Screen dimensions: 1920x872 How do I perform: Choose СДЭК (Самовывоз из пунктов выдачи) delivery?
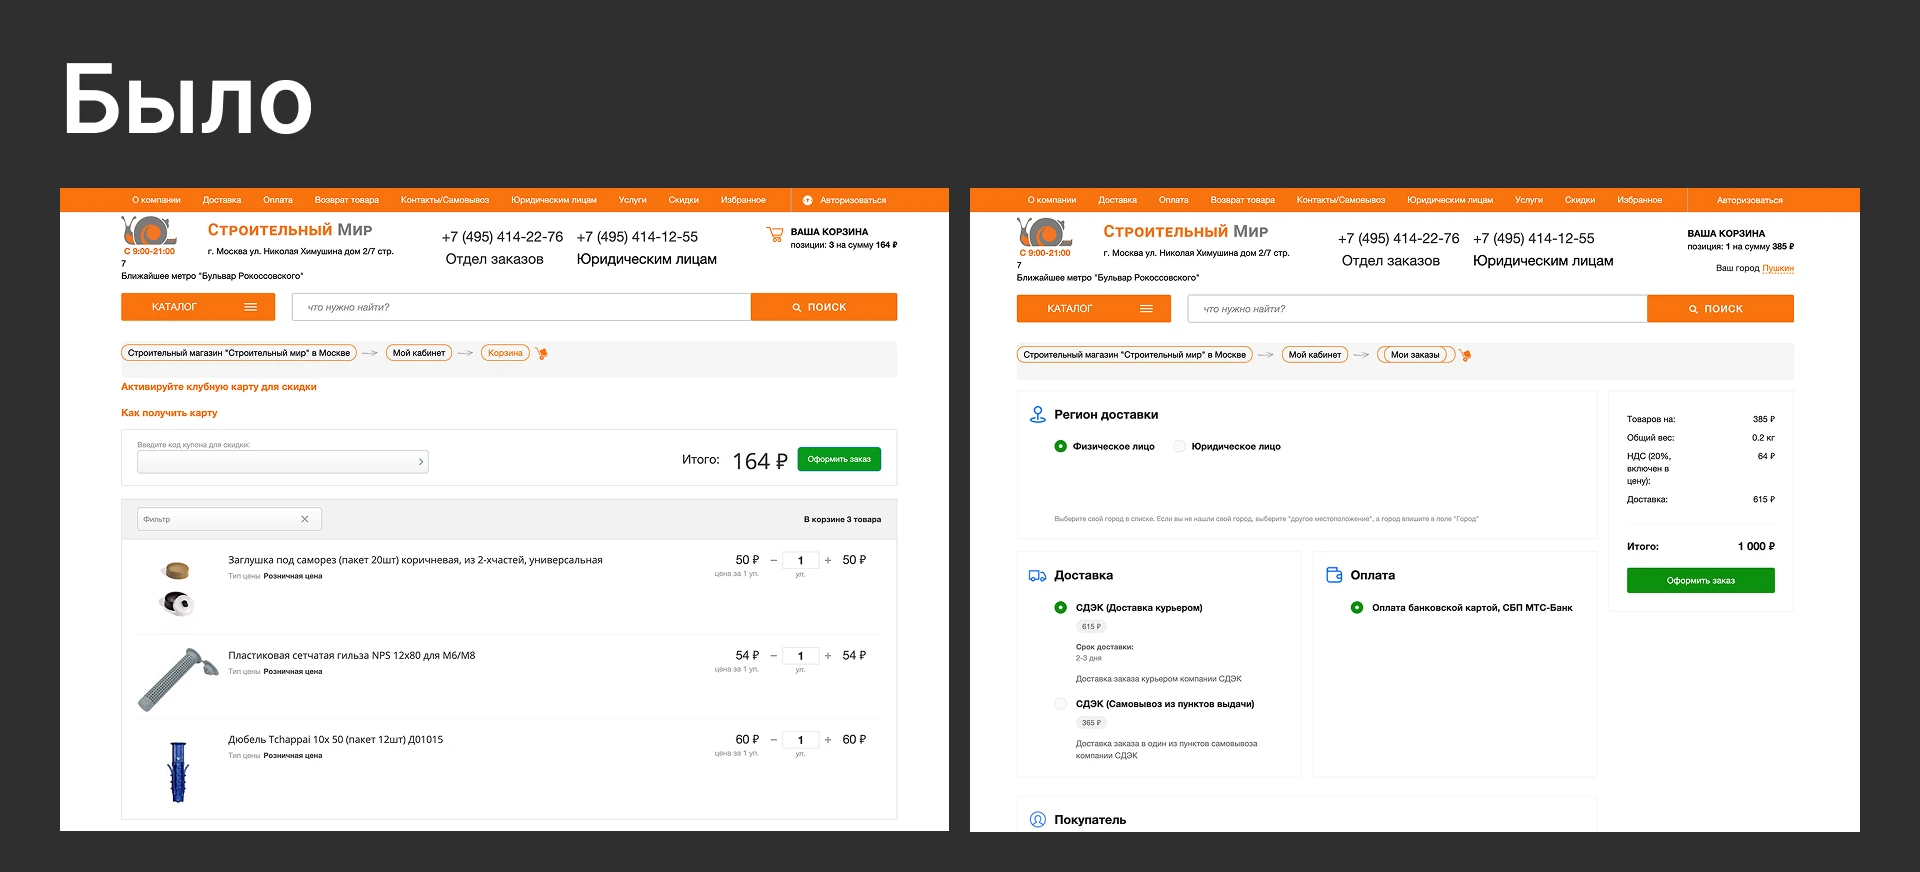pyautogui.click(x=1061, y=704)
